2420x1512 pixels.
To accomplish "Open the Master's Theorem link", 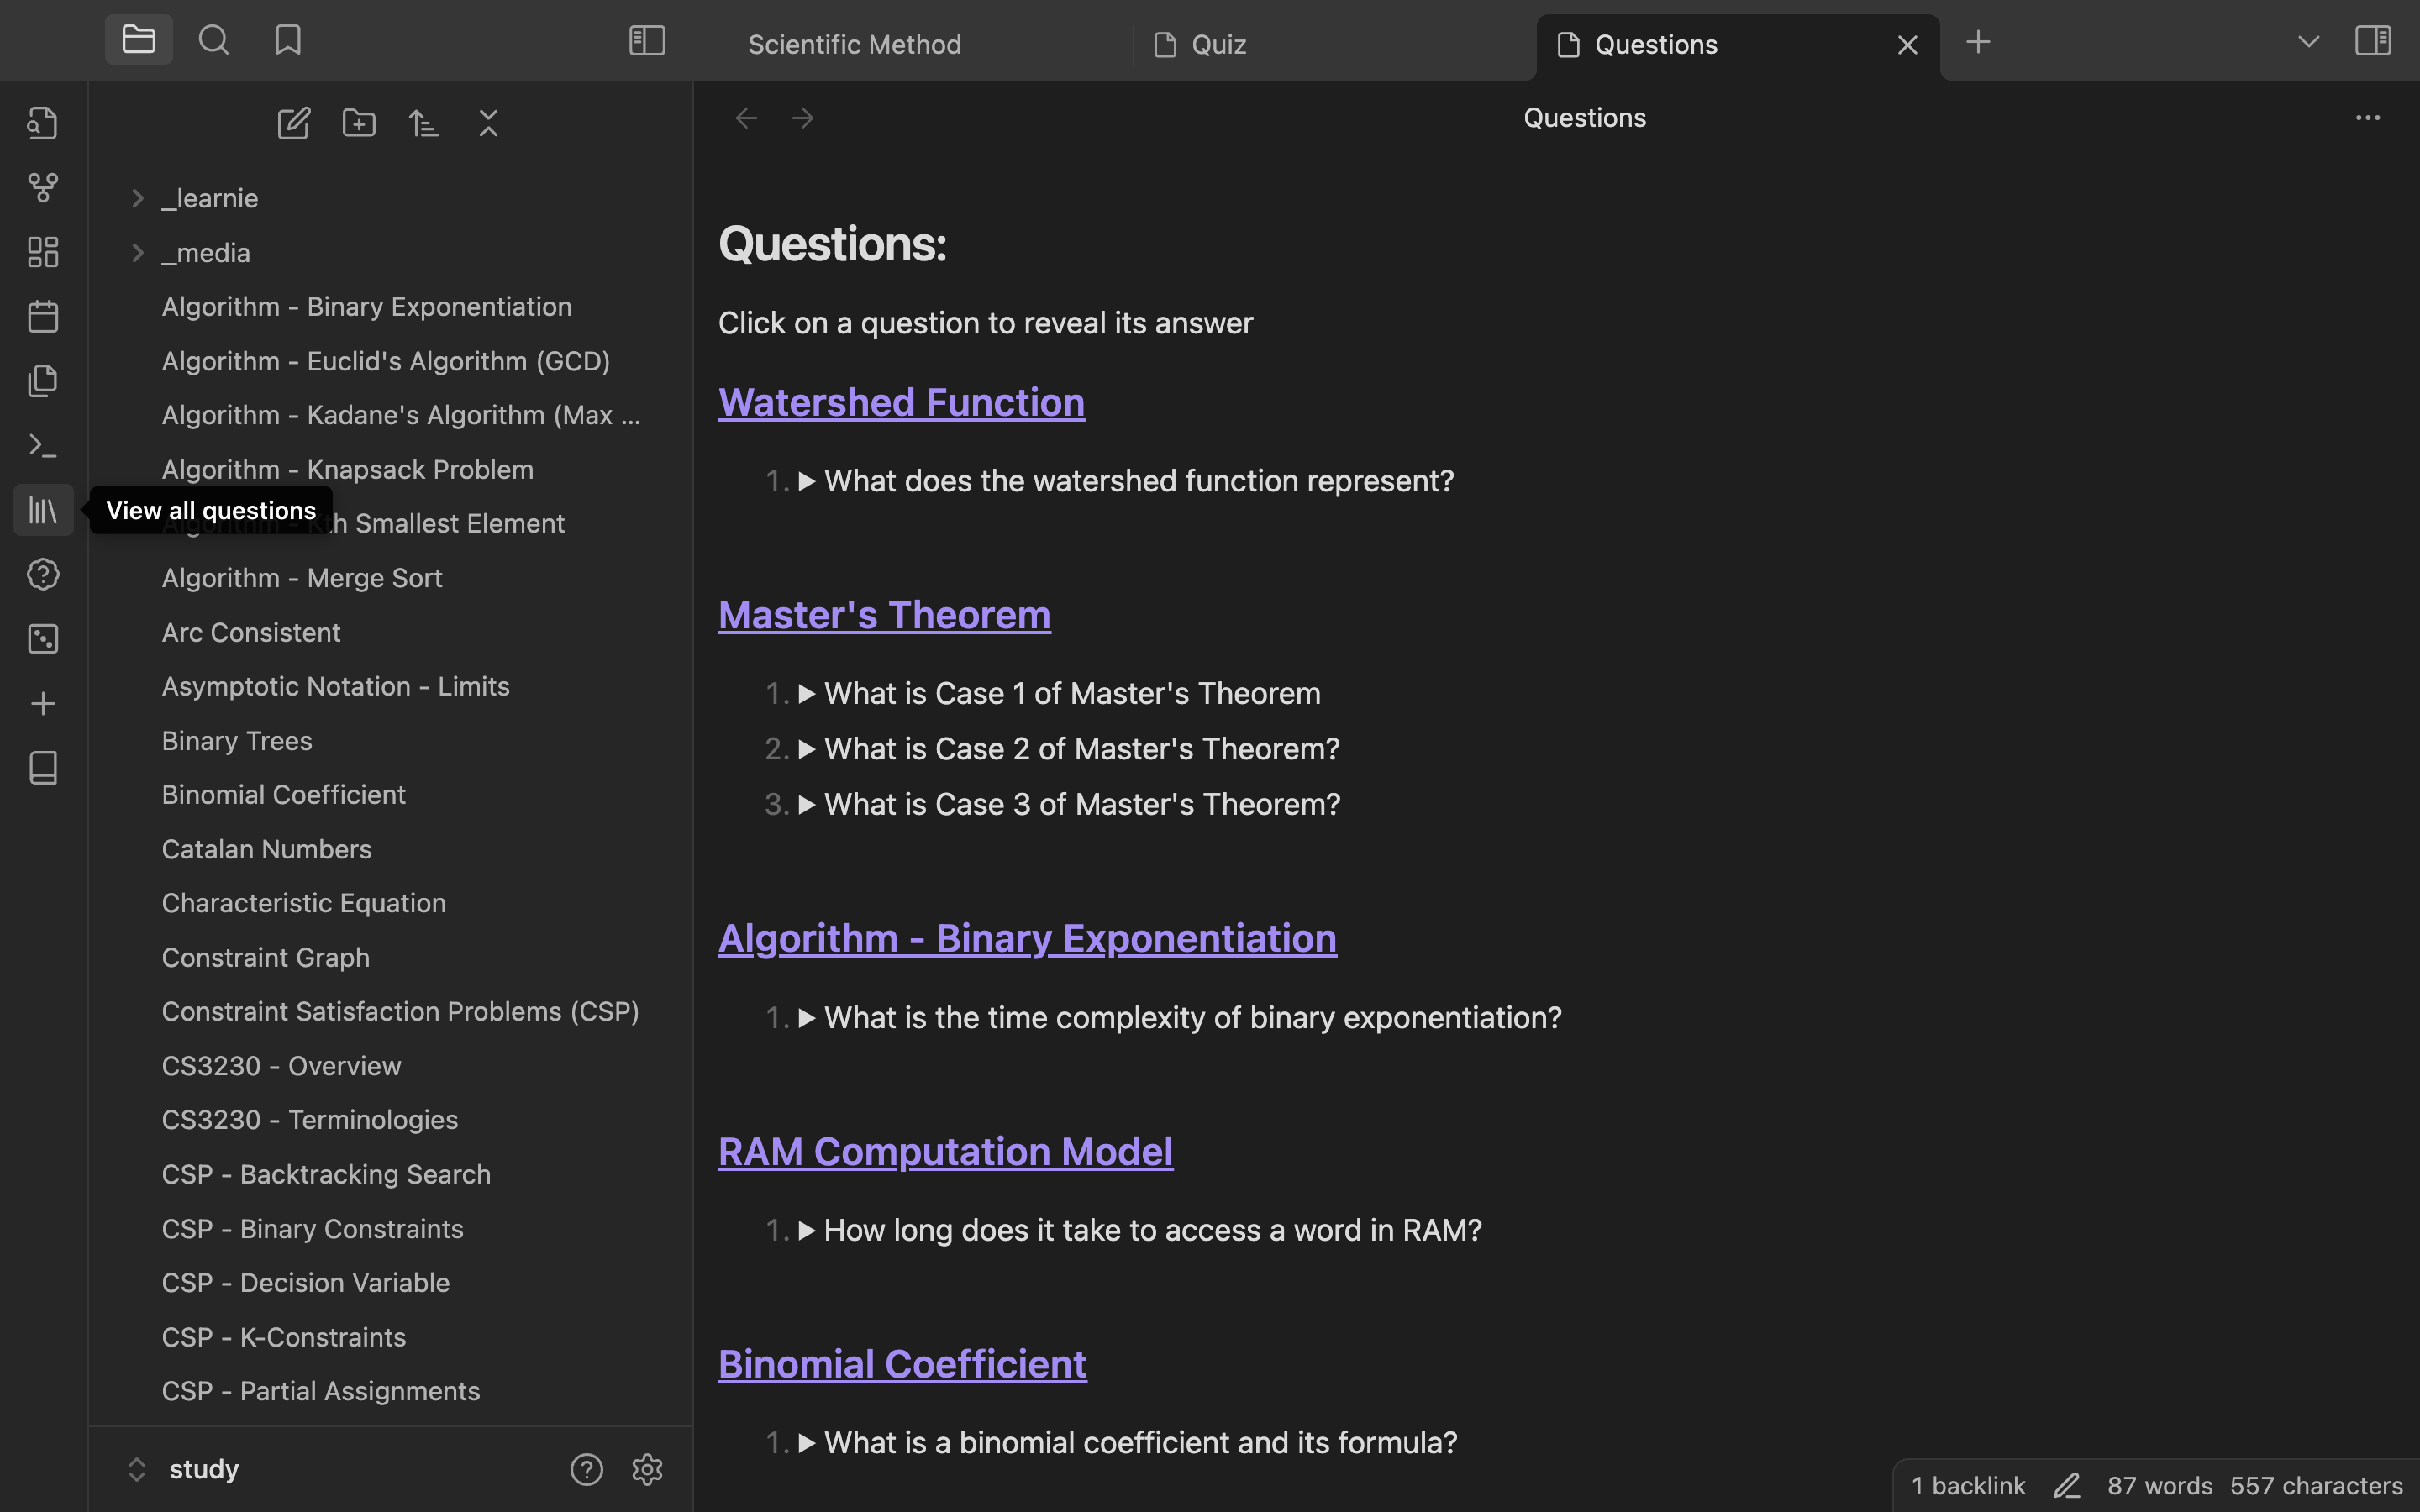I will (x=883, y=615).
